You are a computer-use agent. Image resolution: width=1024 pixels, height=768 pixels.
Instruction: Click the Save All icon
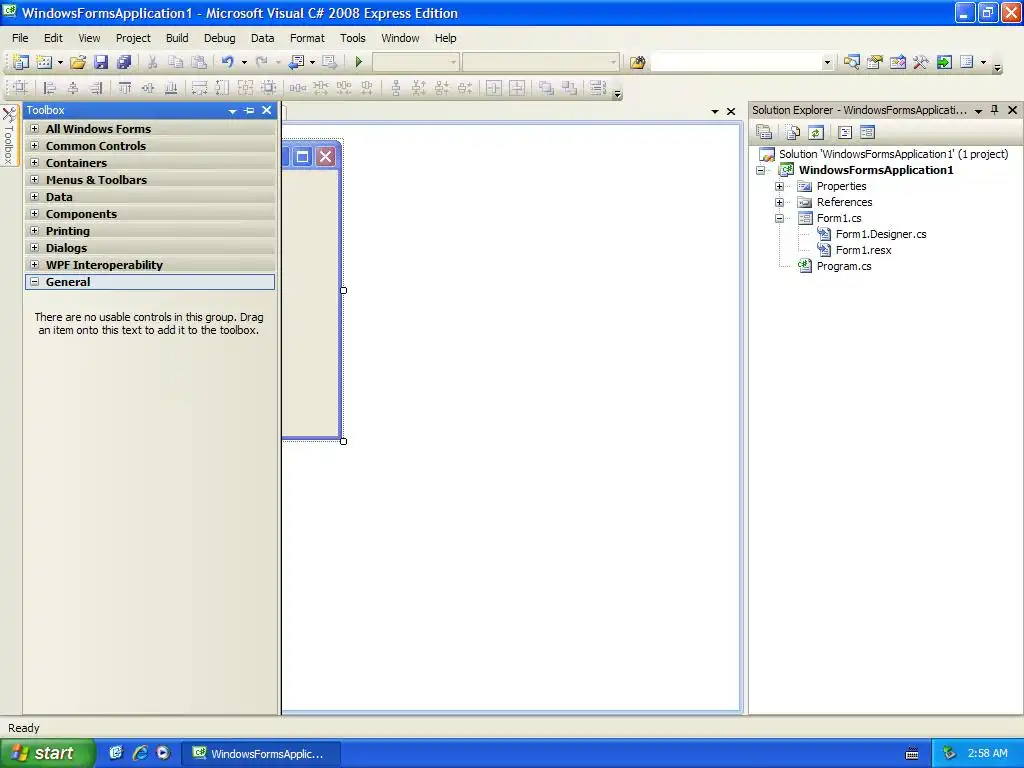pyautogui.click(x=123, y=62)
